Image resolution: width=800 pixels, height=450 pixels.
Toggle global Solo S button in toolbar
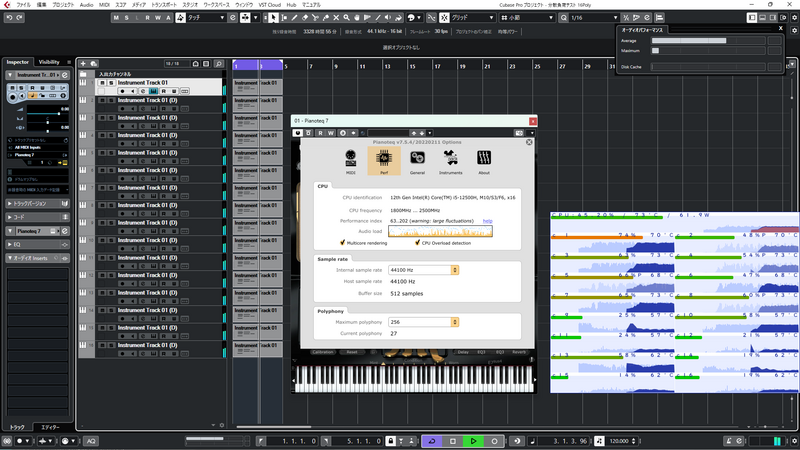click(127, 18)
